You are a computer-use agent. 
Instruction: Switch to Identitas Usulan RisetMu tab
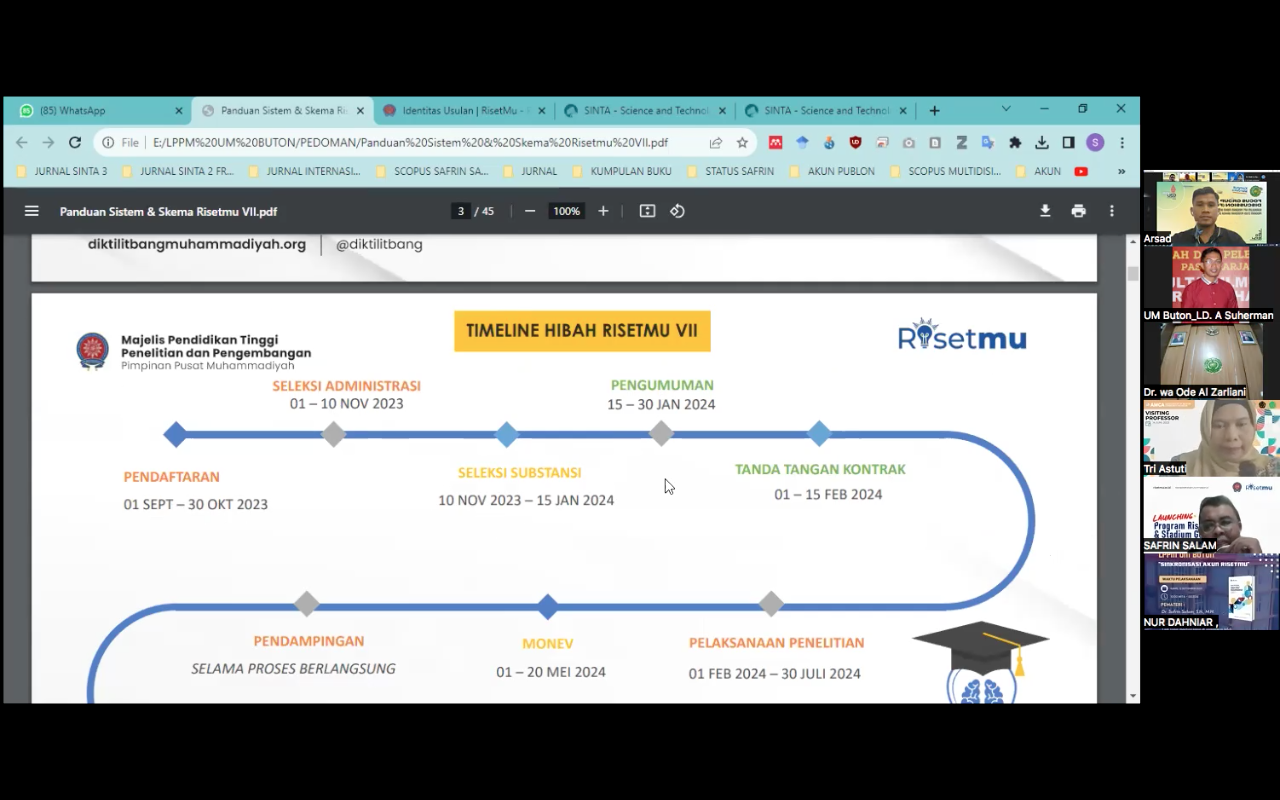(463, 111)
